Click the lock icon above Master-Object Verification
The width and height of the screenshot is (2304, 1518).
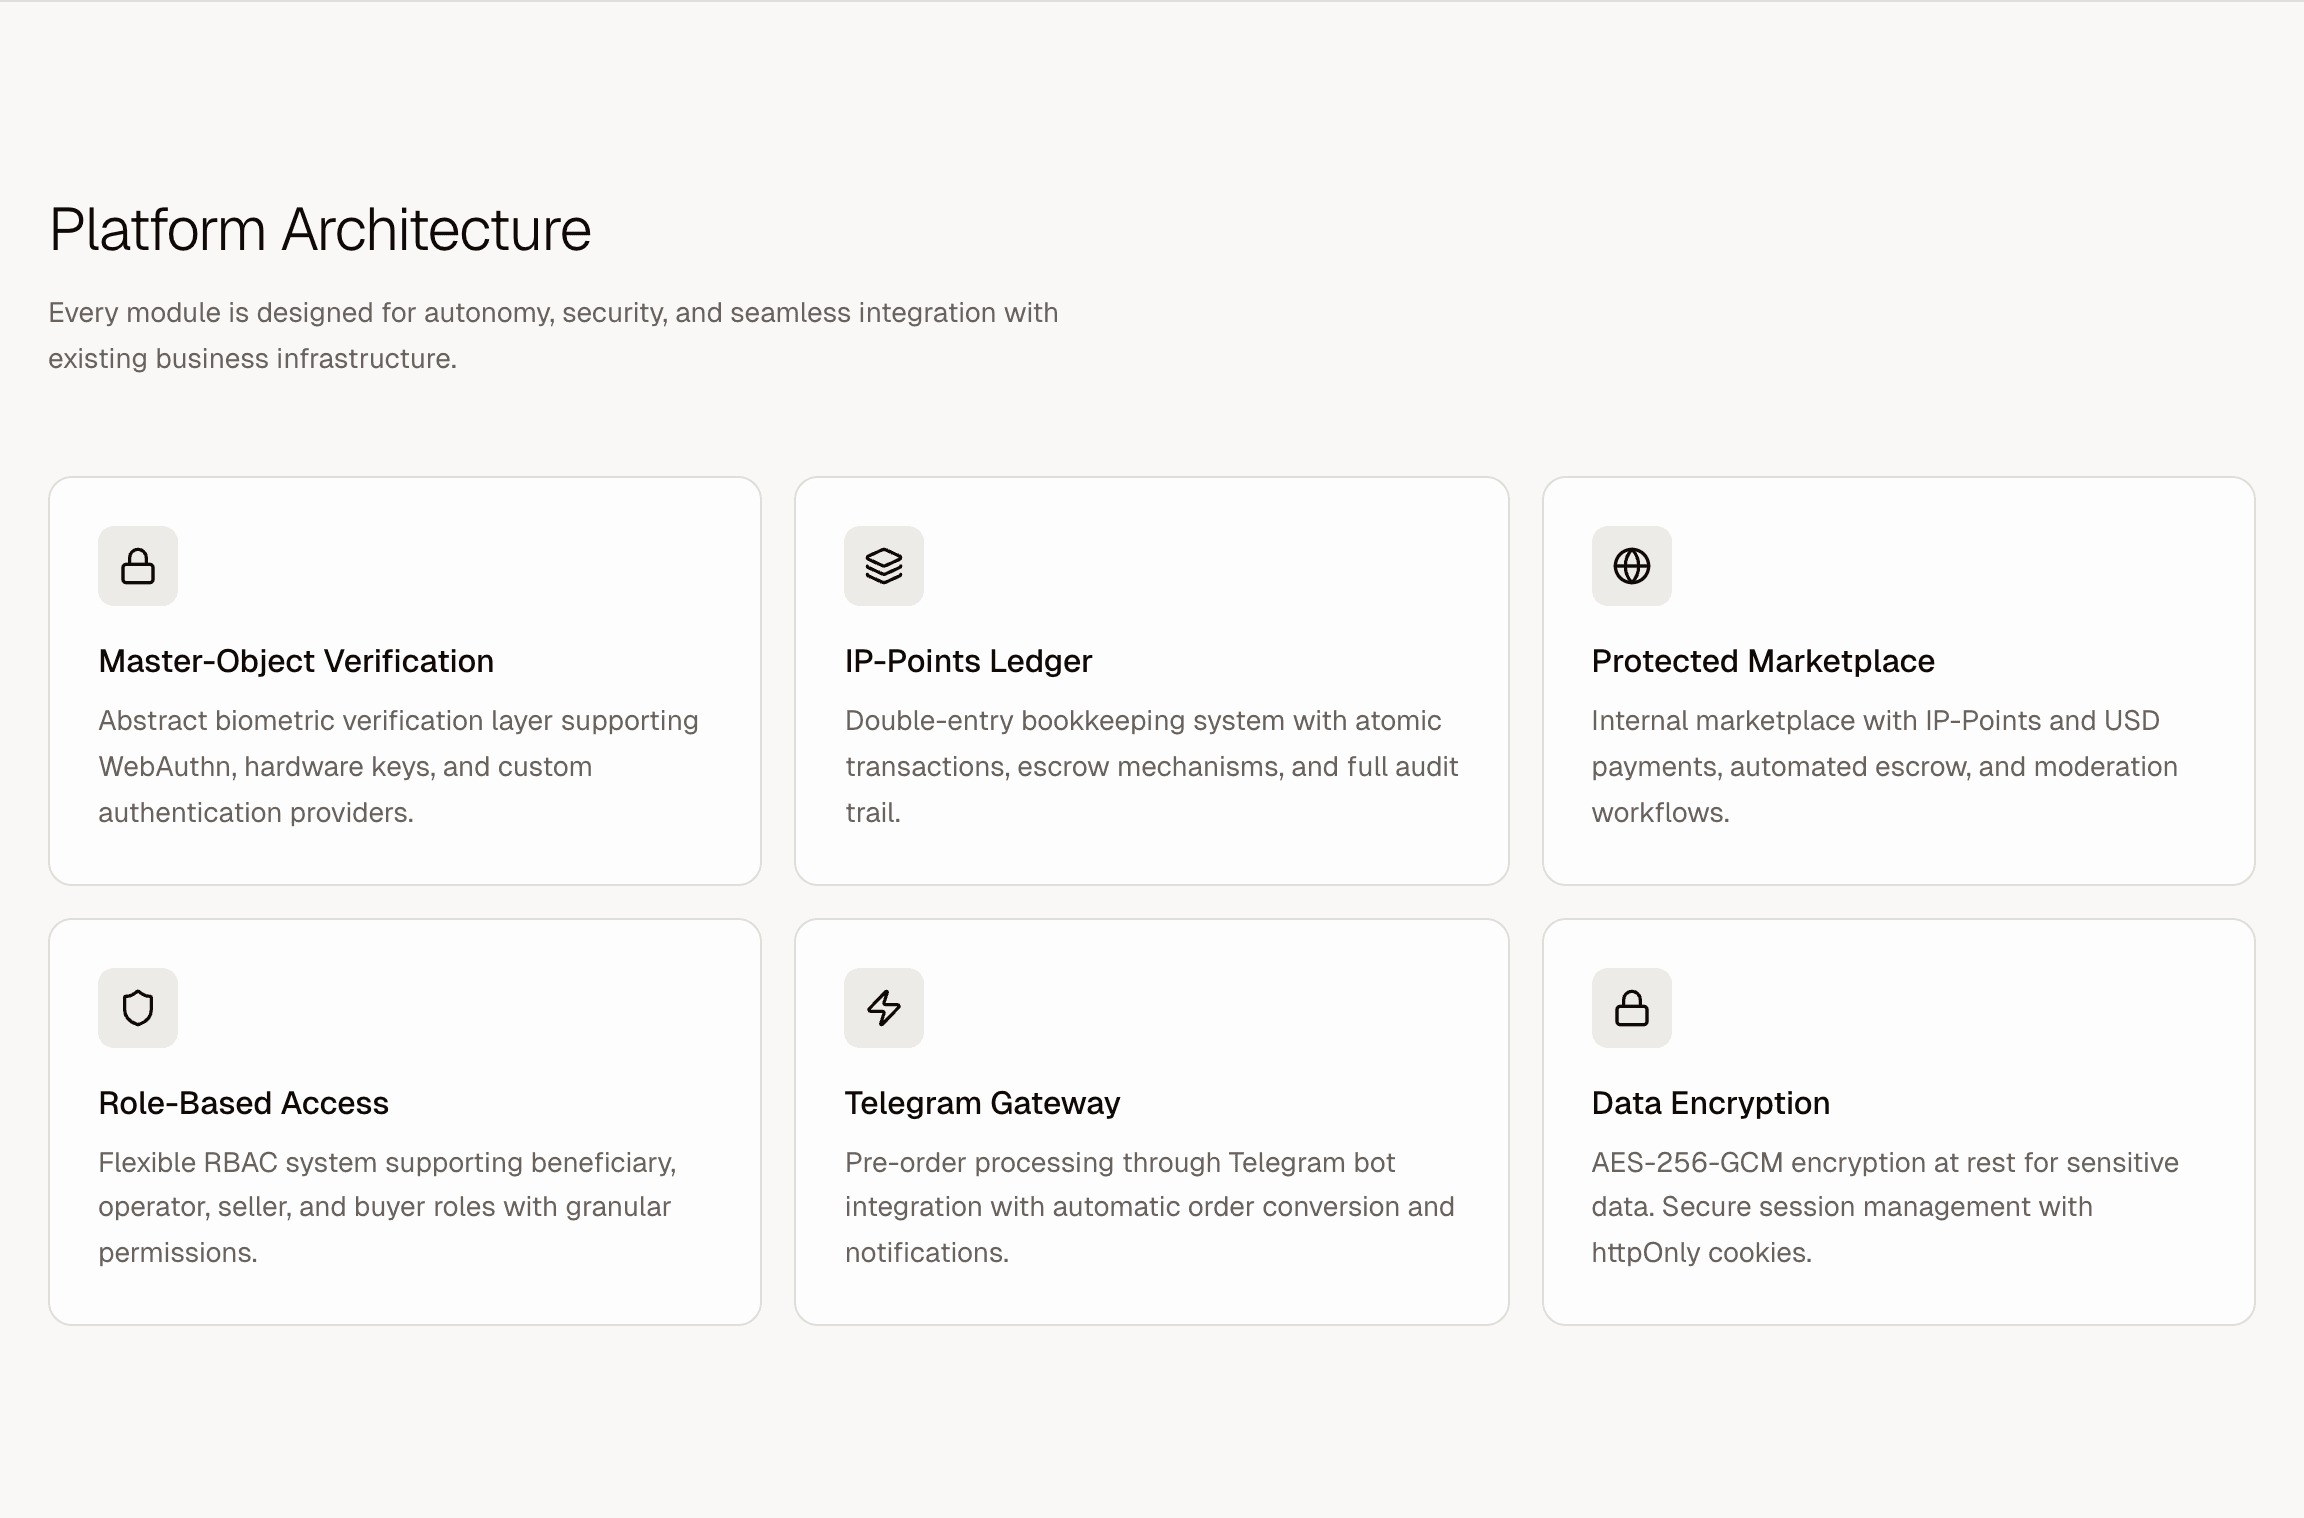[x=138, y=566]
